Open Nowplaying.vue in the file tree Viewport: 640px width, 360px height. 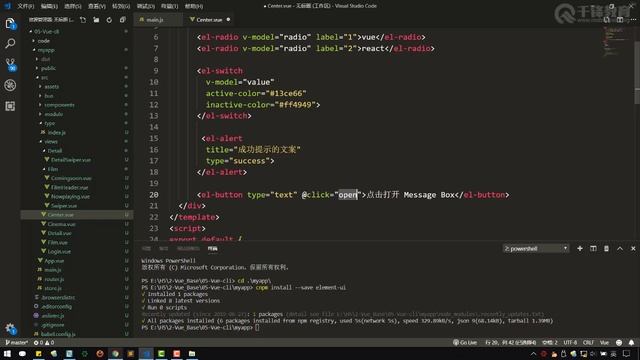(x=70, y=196)
